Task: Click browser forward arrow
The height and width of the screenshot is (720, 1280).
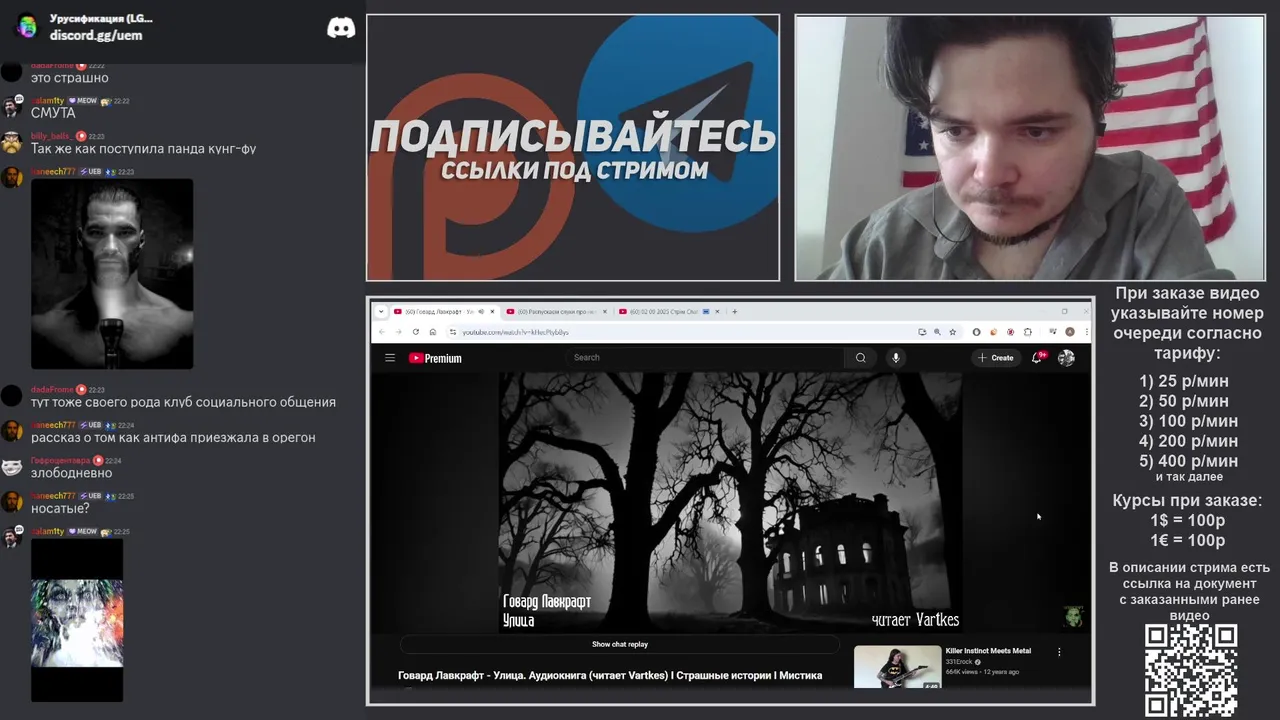Action: coord(398,332)
